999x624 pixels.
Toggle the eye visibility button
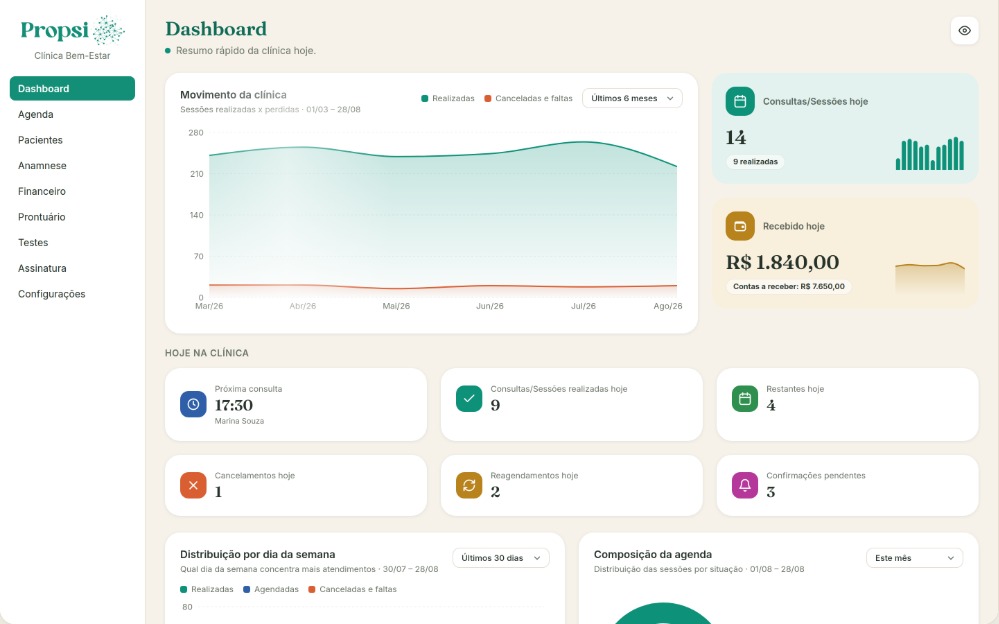click(x=964, y=31)
